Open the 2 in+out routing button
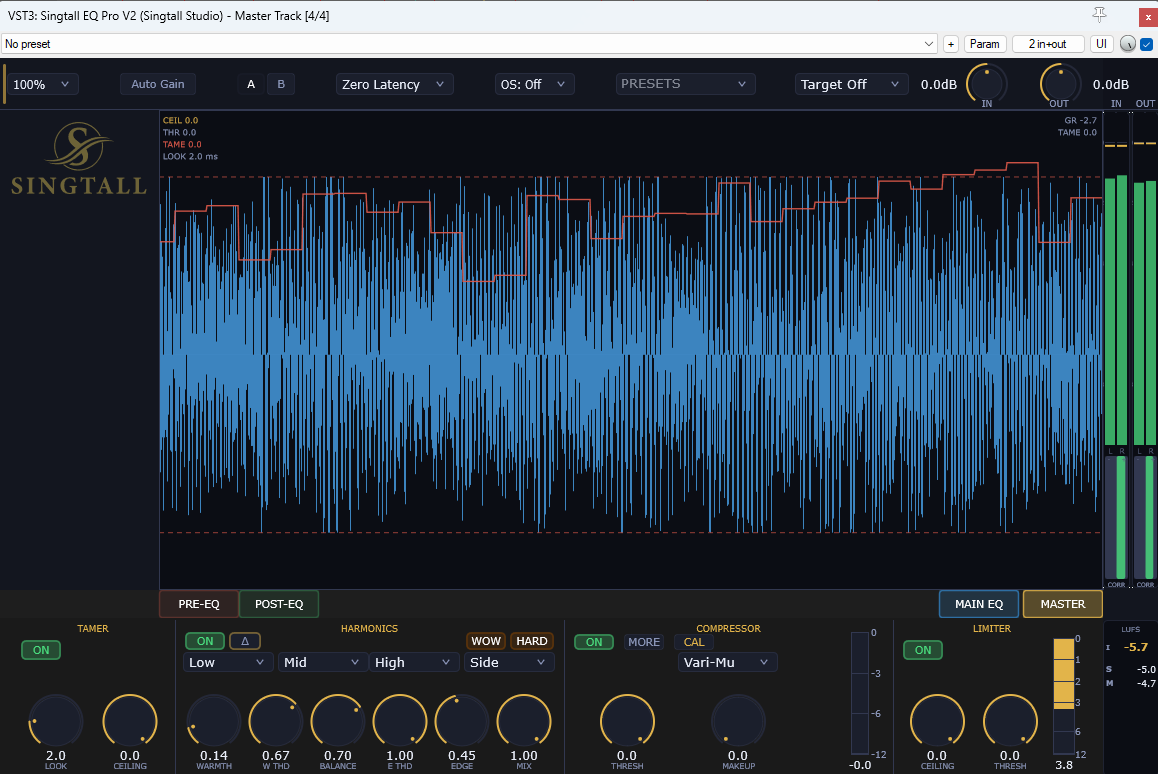 (x=1047, y=44)
